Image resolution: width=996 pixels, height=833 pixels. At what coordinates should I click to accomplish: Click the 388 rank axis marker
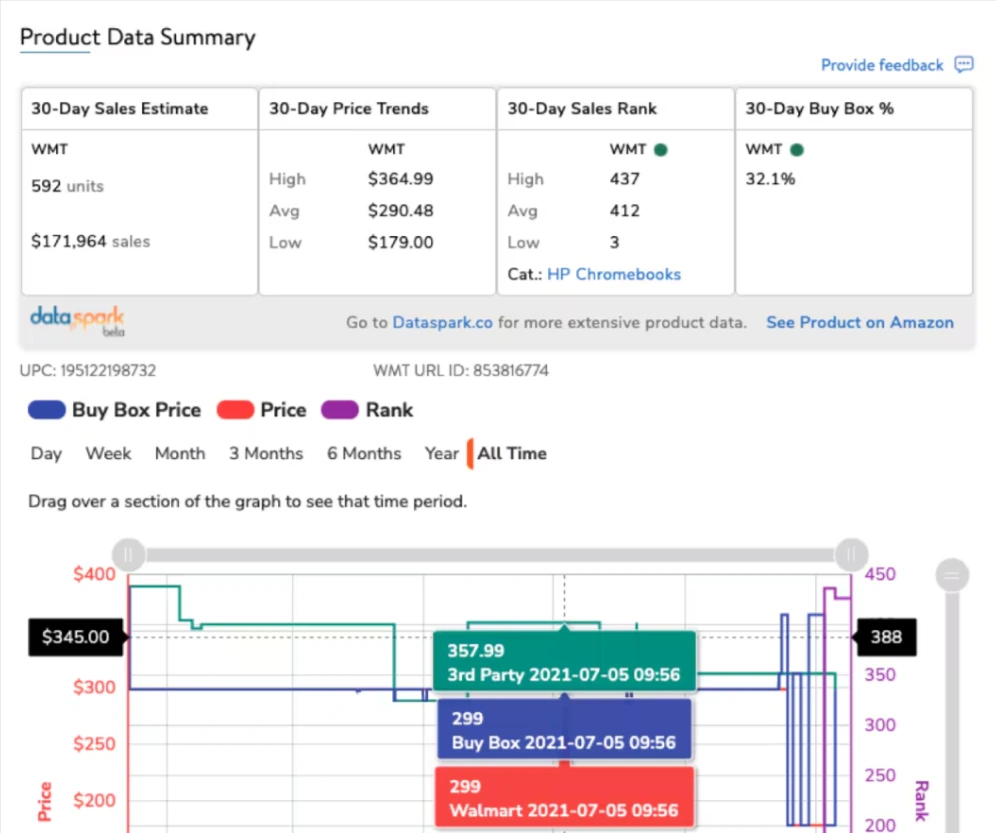pos(886,637)
